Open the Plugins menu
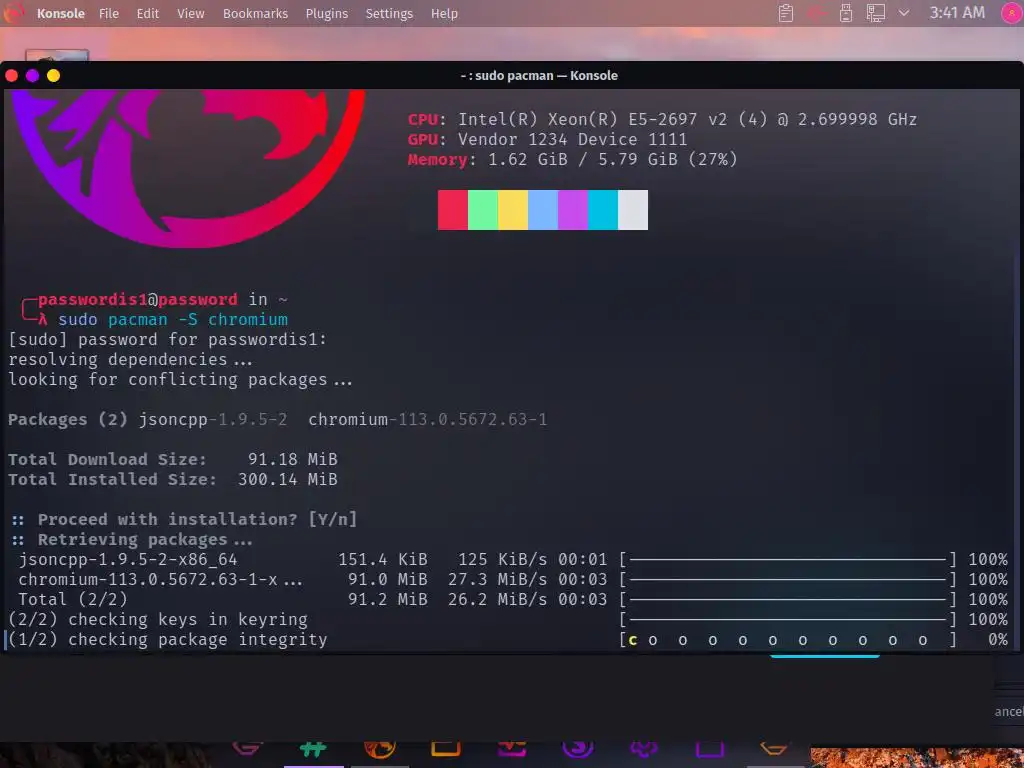1024x768 pixels. pyautogui.click(x=327, y=13)
